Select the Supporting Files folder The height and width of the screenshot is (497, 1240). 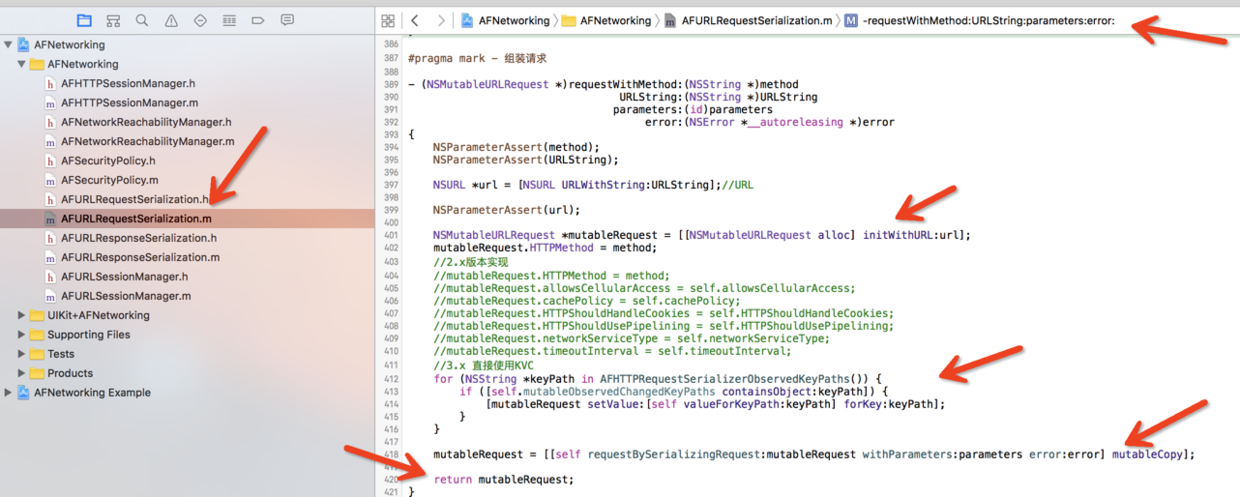(88, 335)
